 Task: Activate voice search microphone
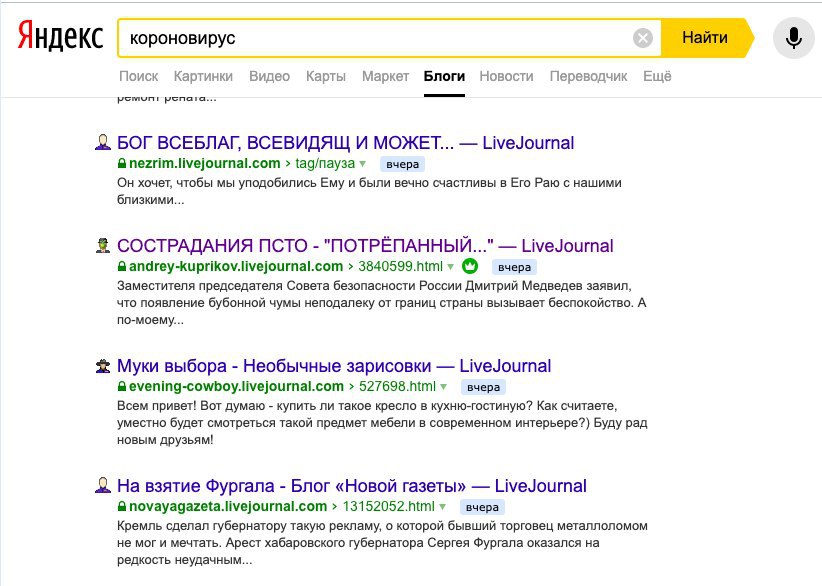794,38
